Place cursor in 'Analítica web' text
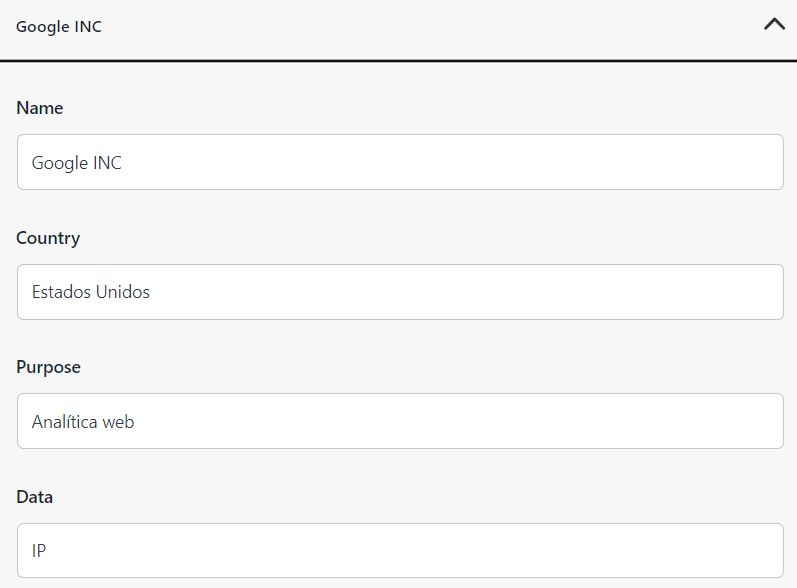 (83, 421)
